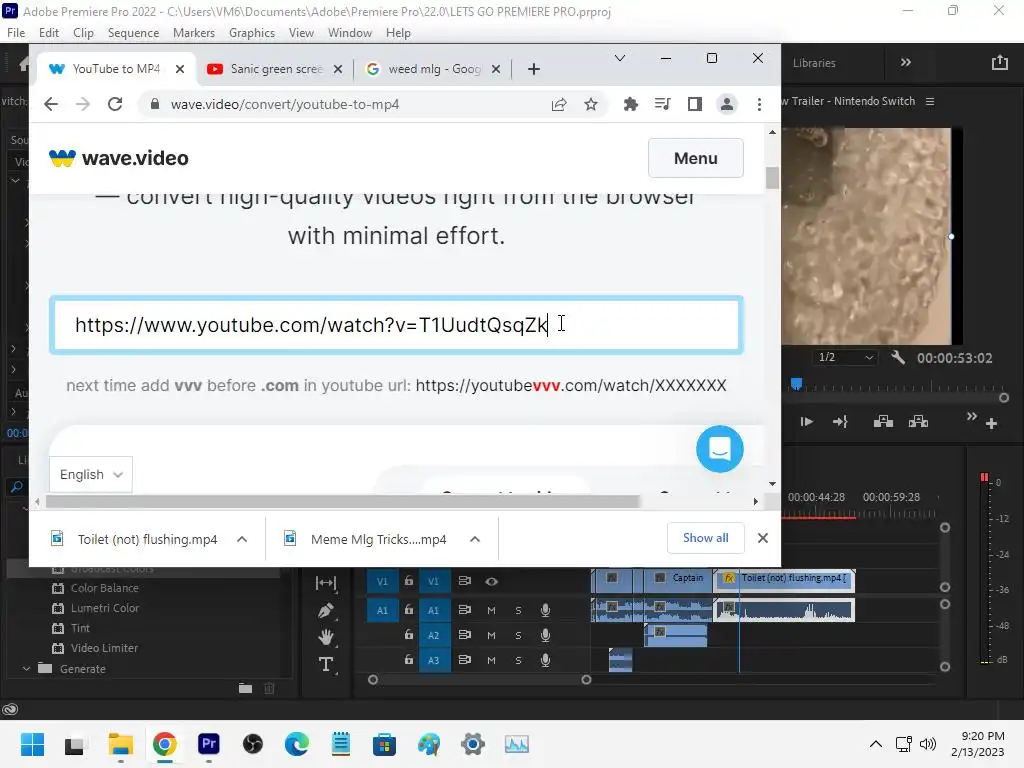Open a new Chrome tab
Viewport: 1024px width, 768px height.
(x=534, y=69)
